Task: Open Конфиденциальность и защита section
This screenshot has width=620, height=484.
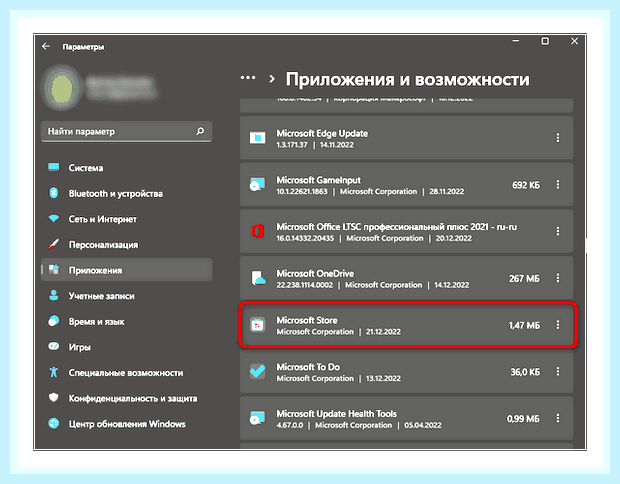Action: point(127,398)
